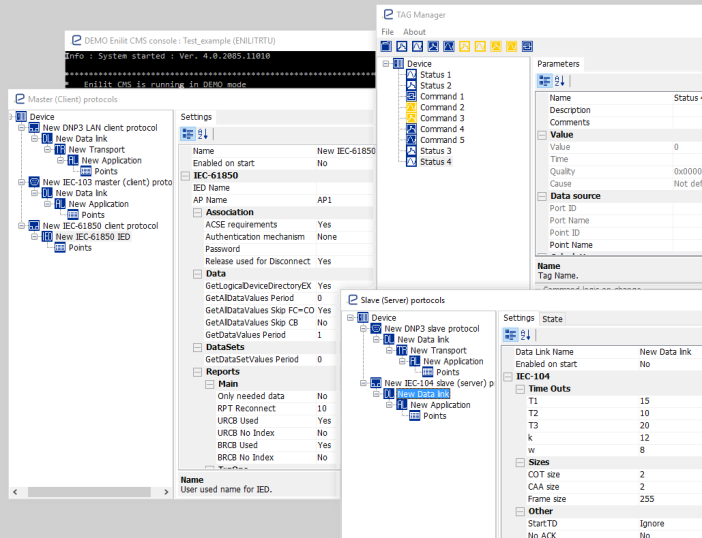
Task: Select the yellow Command 2 tag
Action: pyautogui.click(x=411, y=108)
